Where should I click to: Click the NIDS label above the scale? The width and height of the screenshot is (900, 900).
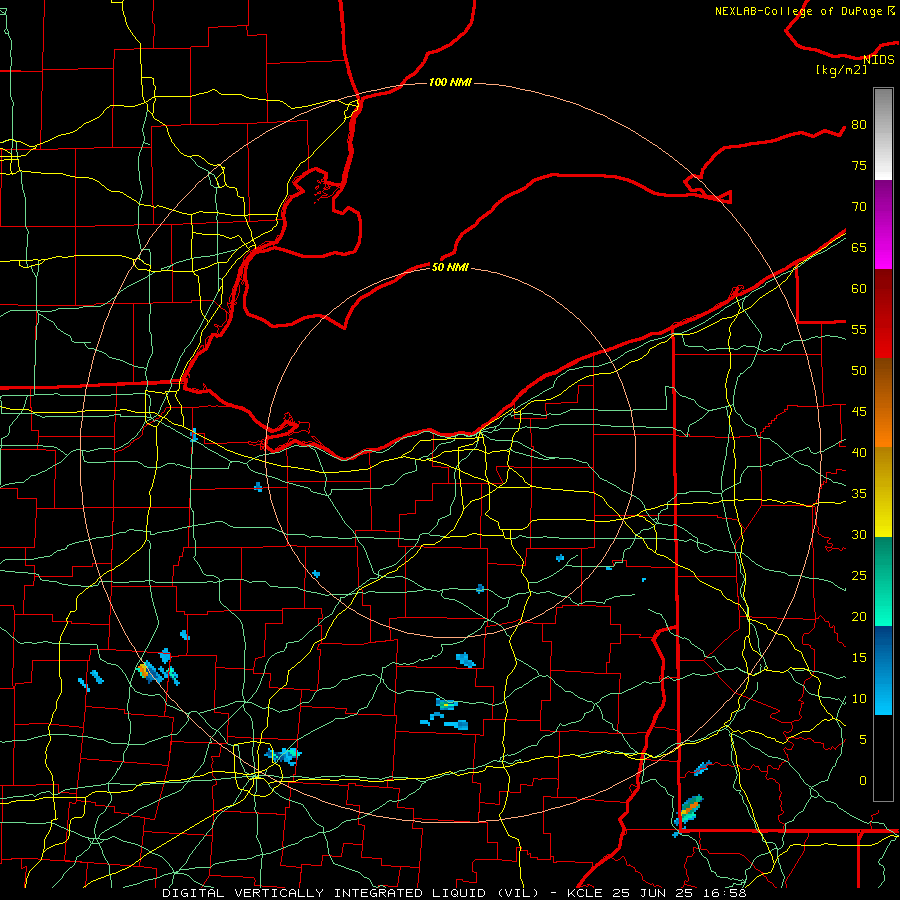pos(879,59)
